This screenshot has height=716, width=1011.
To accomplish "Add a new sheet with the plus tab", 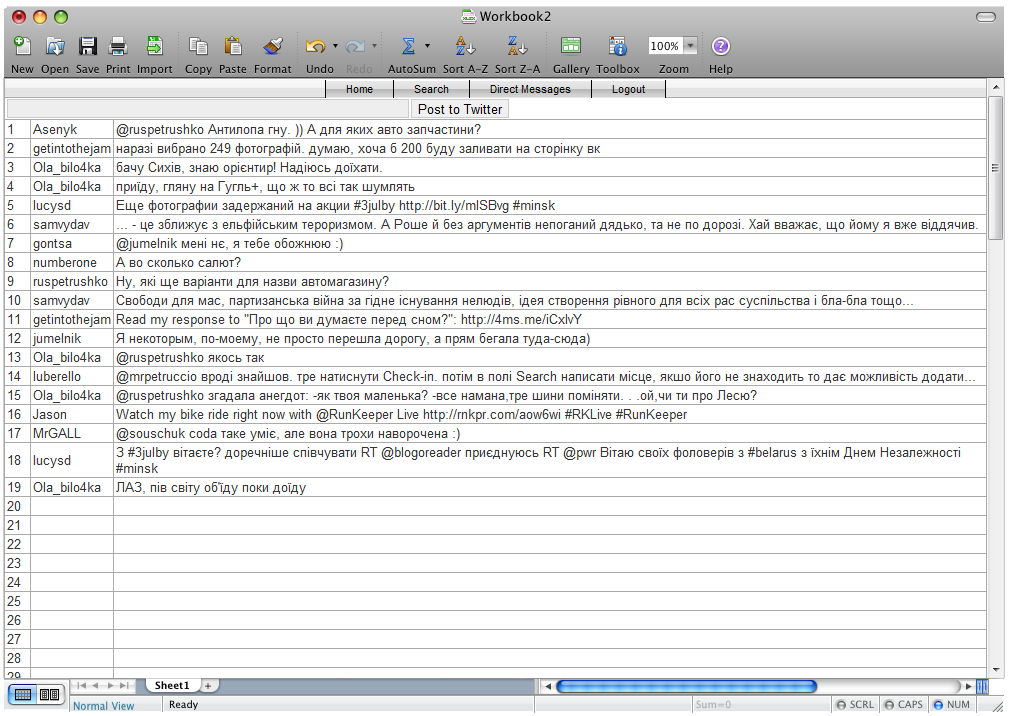I will [x=208, y=686].
